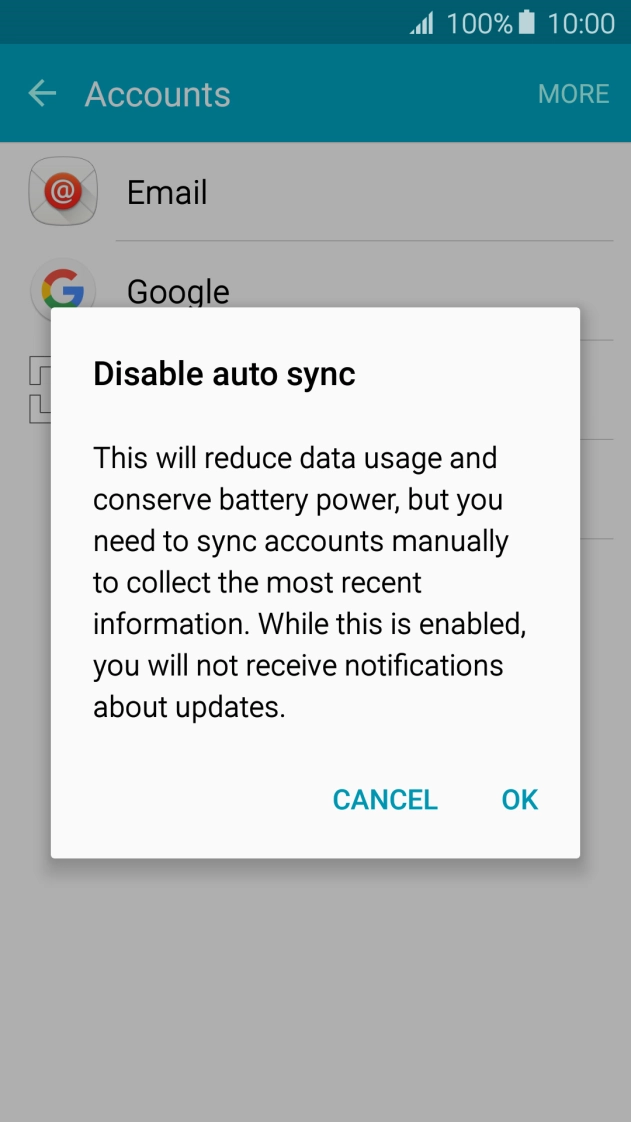Image resolution: width=631 pixels, height=1122 pixels.
Task: Tap the battery icon in status bar
Action: coord(528,23)
